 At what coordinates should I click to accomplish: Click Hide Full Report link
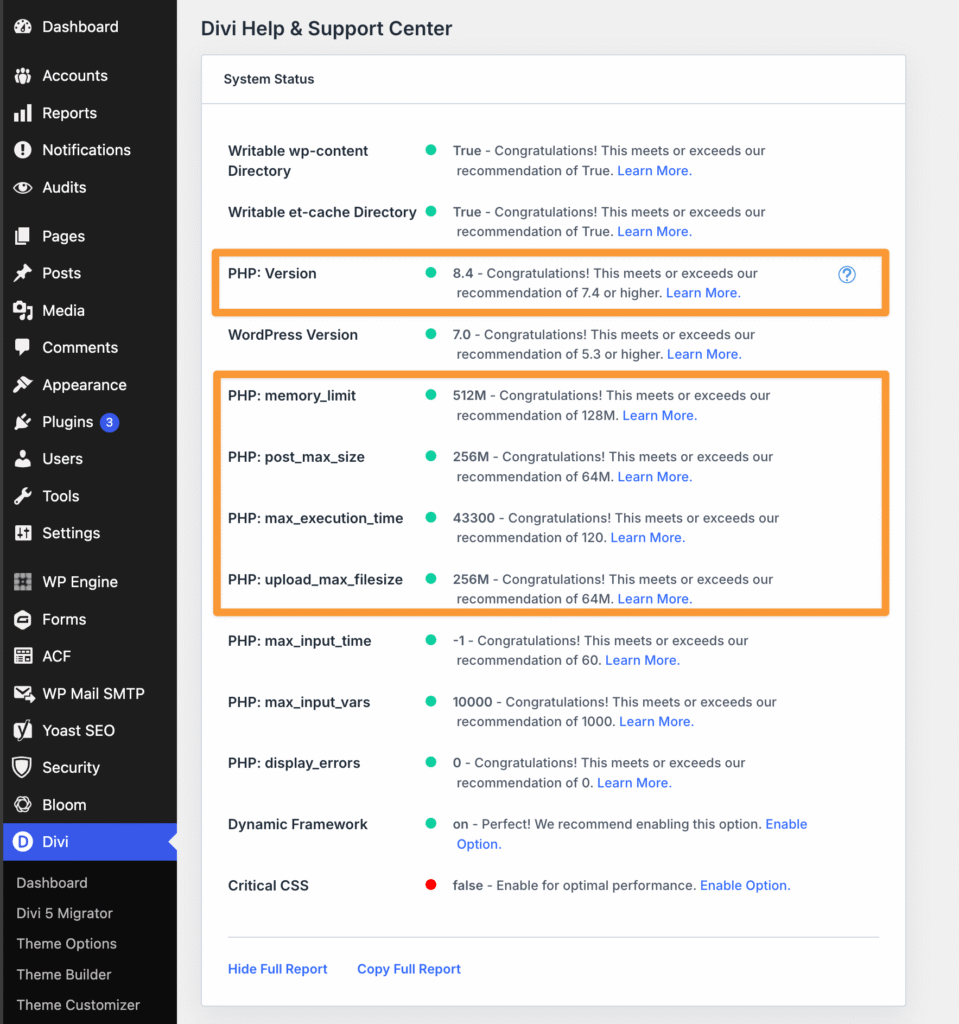[277, 969]
